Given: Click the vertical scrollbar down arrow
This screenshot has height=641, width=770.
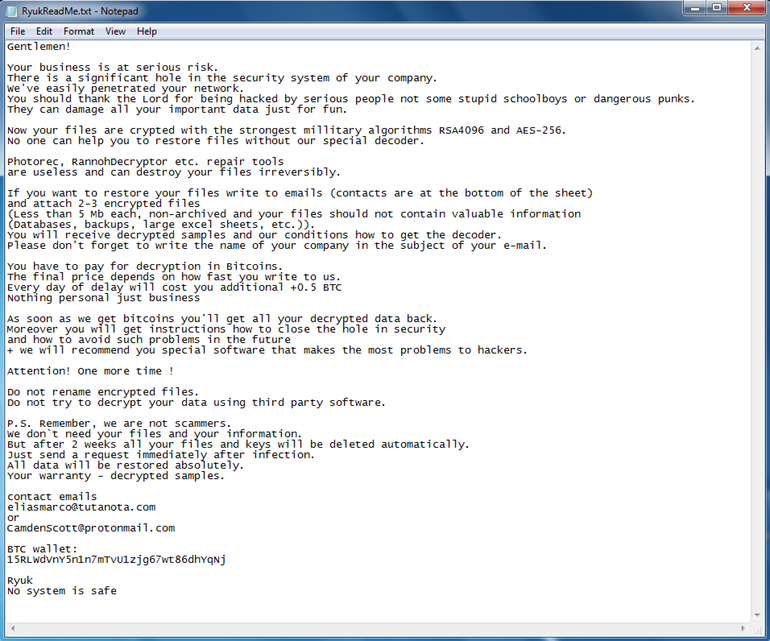Looking at the screenshot, I should pyautogui.click(x=757, y=615).
